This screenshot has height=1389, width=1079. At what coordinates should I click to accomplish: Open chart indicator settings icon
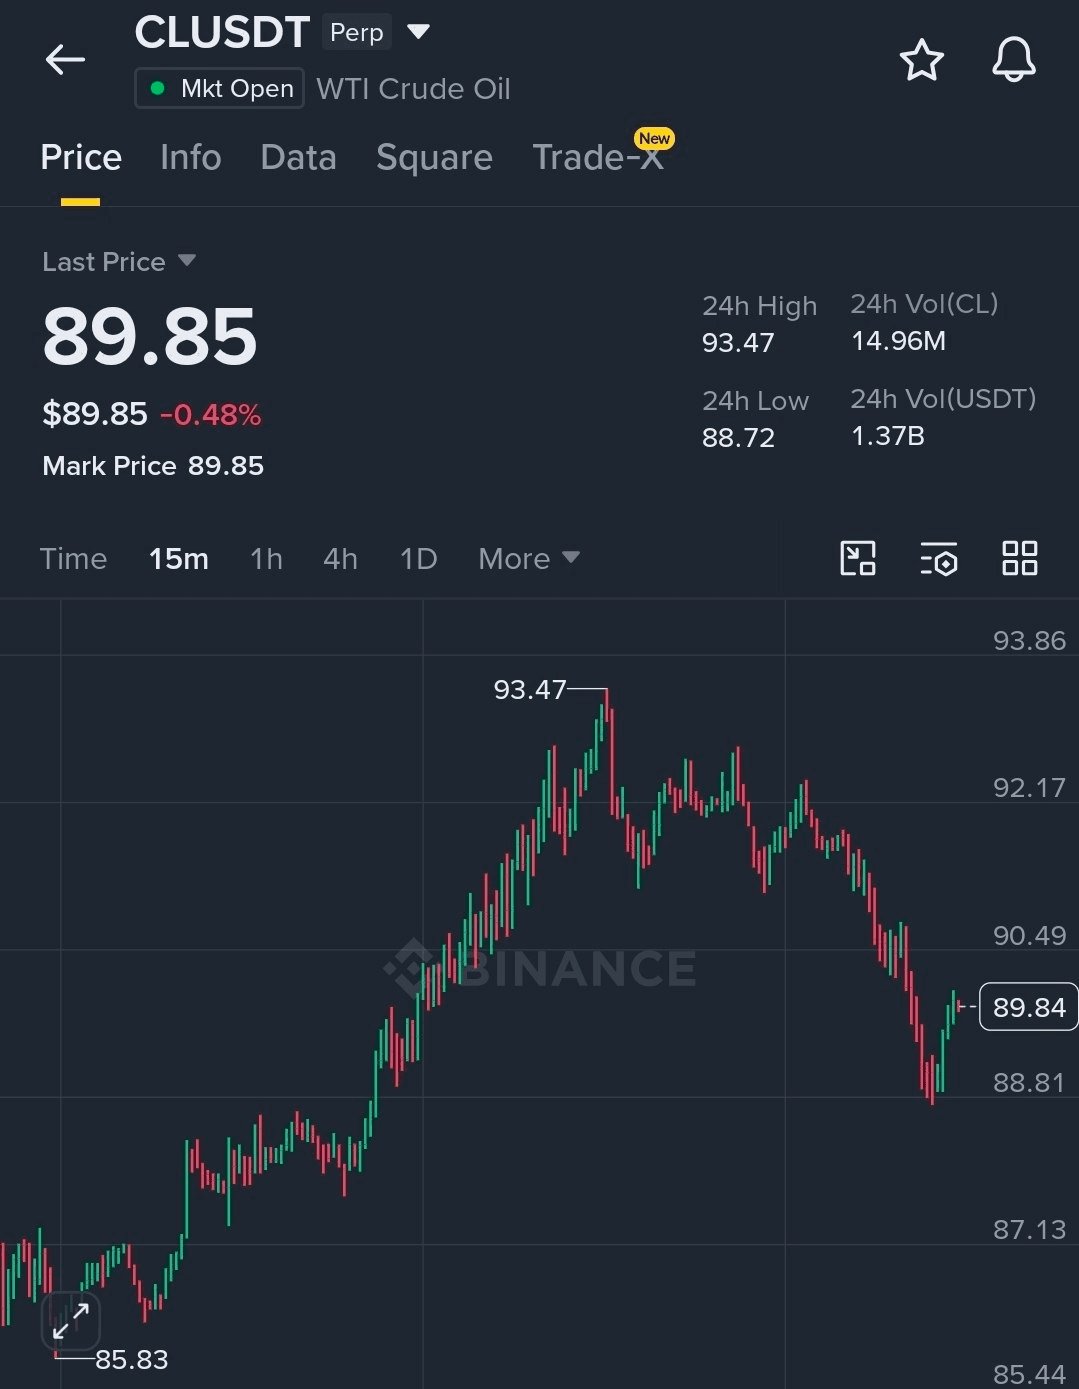point(939,559)
